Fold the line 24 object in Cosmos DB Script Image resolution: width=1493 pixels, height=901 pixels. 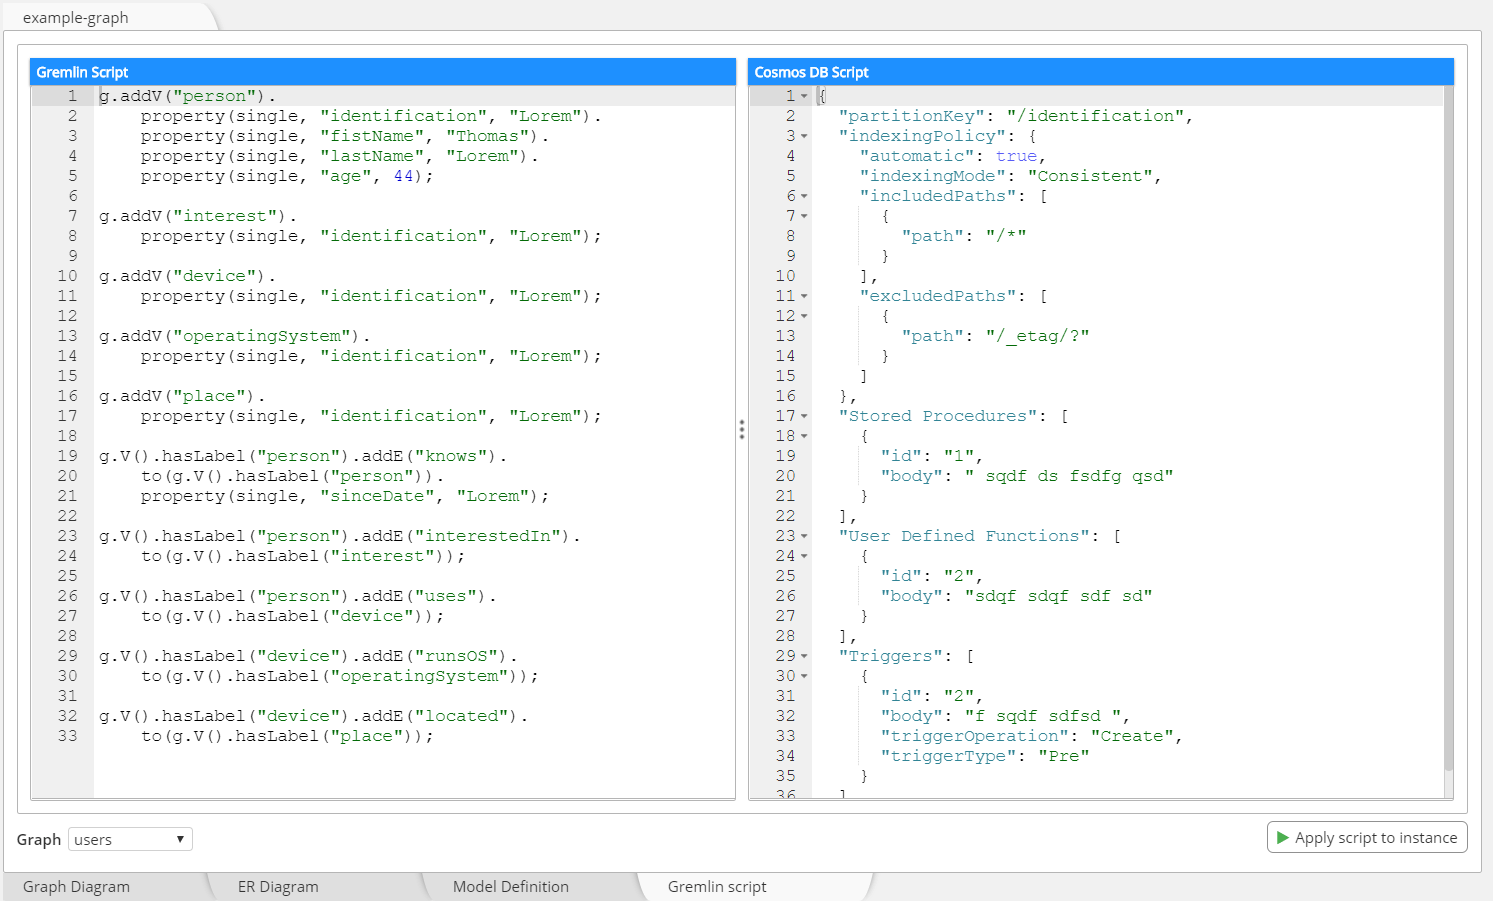point(804,556)
